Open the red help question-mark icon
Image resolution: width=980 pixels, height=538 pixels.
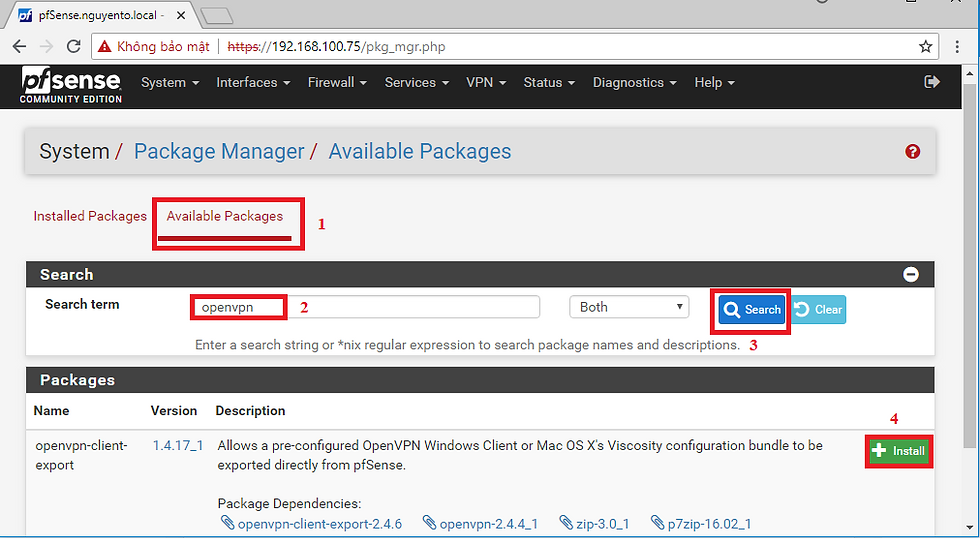(x=912, y=151)
